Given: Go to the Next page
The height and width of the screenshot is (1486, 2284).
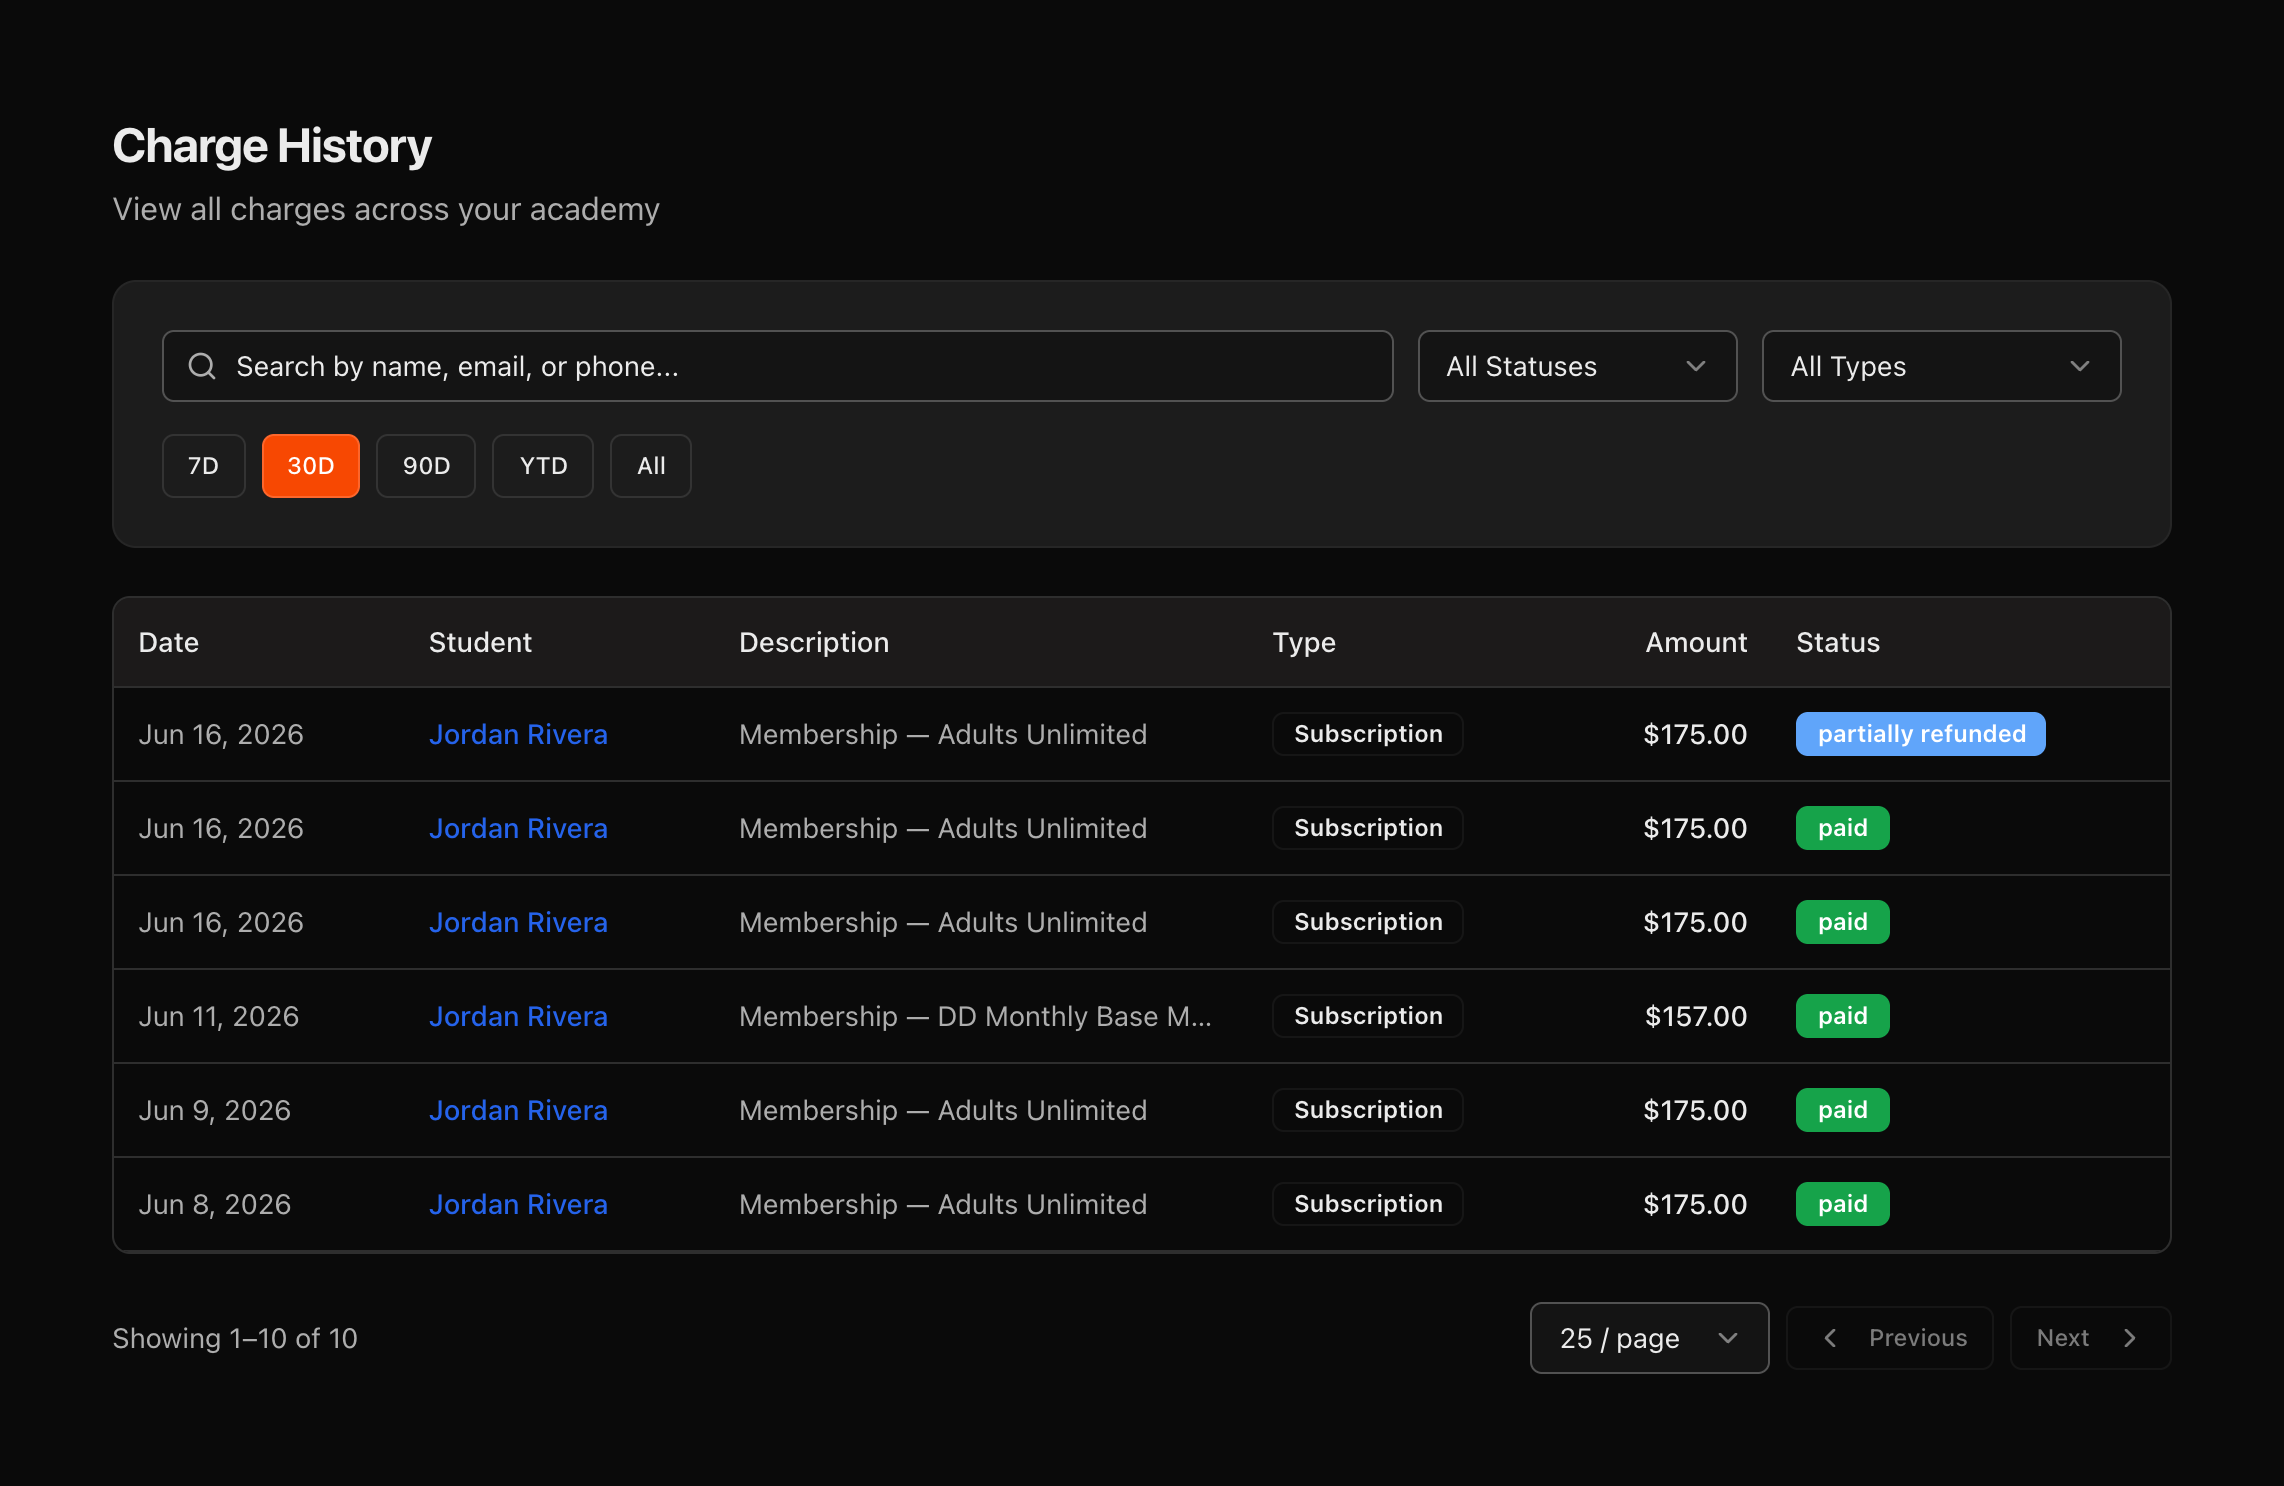Looking at the screenshot, I should (2090, 1338).
